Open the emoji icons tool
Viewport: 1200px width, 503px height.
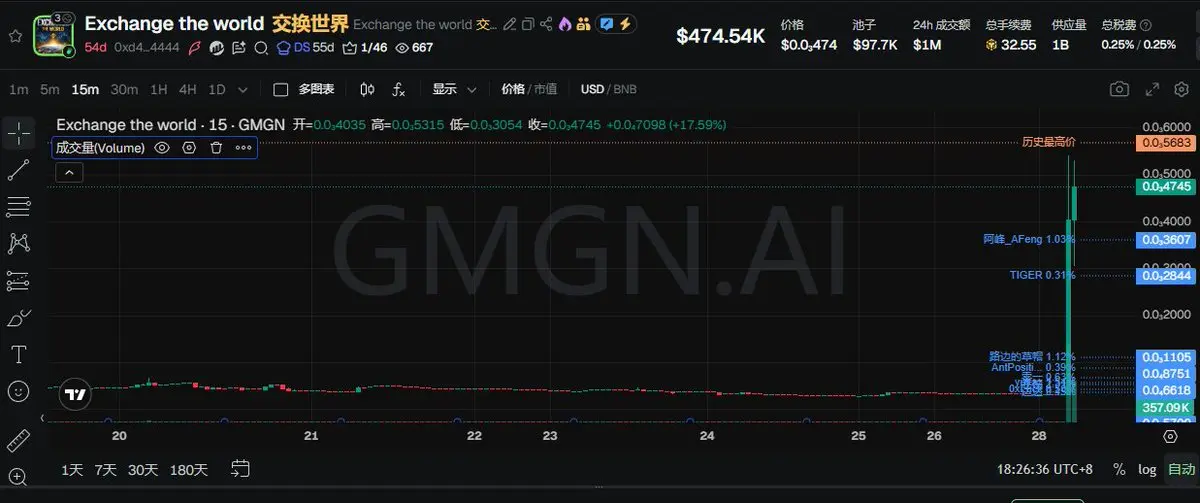click(x=19, y=390)
